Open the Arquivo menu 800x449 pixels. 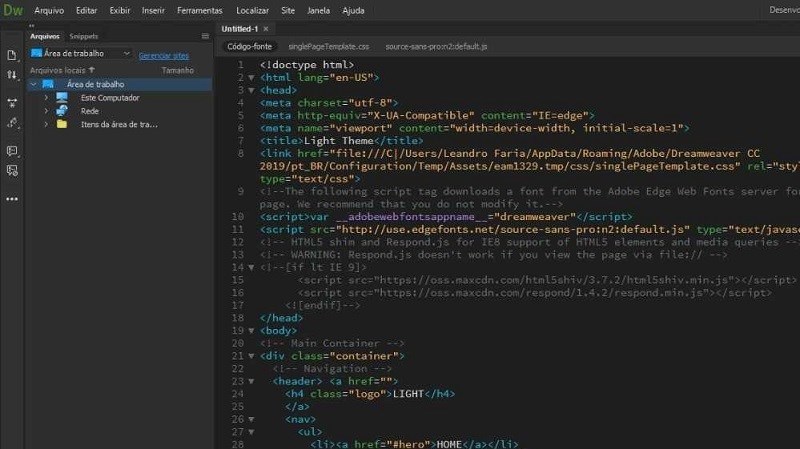[x=49, y=10]
